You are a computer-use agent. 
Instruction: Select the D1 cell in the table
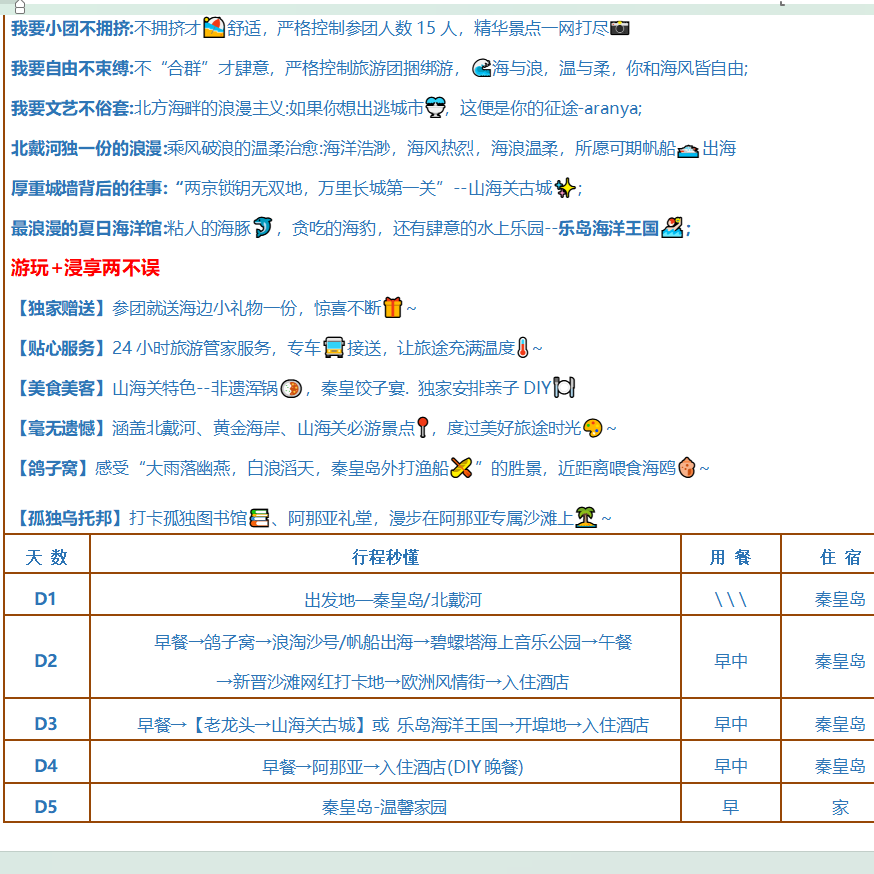(46, 600)
